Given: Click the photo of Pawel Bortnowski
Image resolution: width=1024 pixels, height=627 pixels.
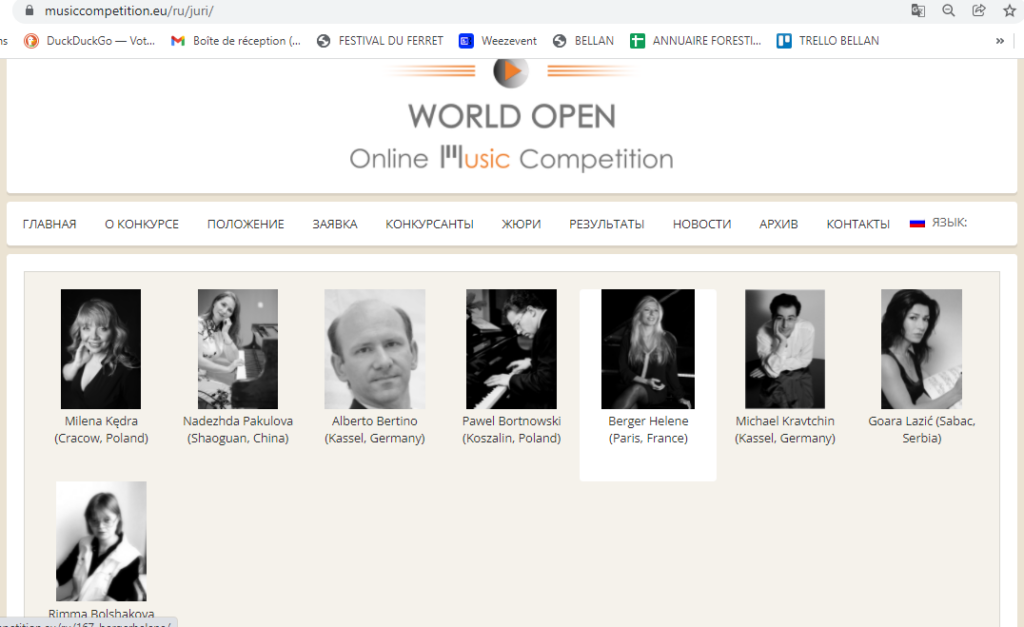Looking at the screenshot, I should tap(511, 349).
